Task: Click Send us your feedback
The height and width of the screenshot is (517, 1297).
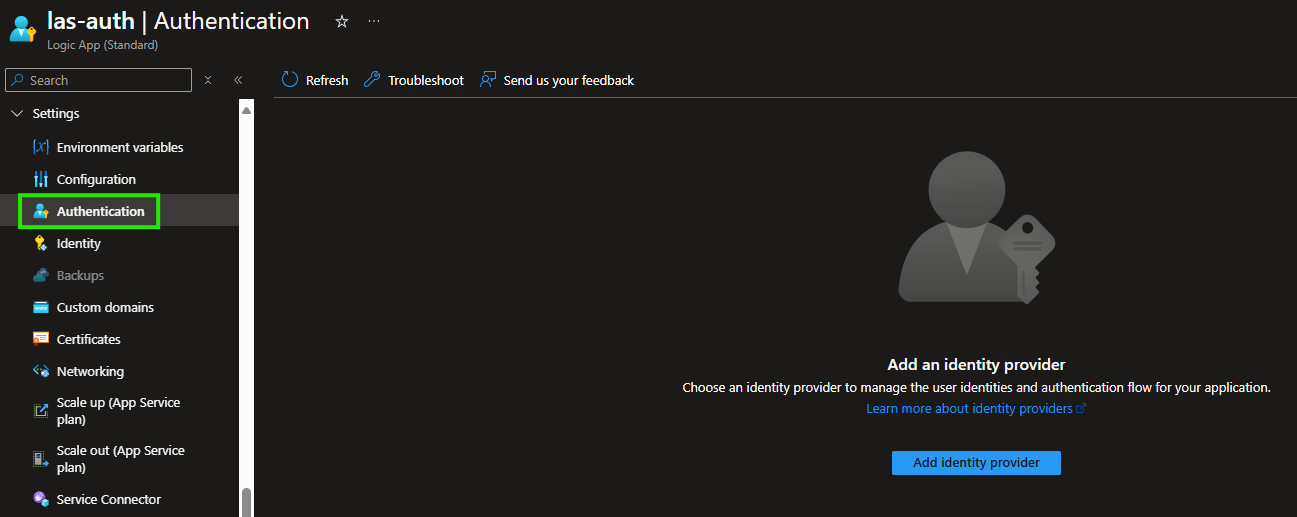Action: tap(557, 80)
